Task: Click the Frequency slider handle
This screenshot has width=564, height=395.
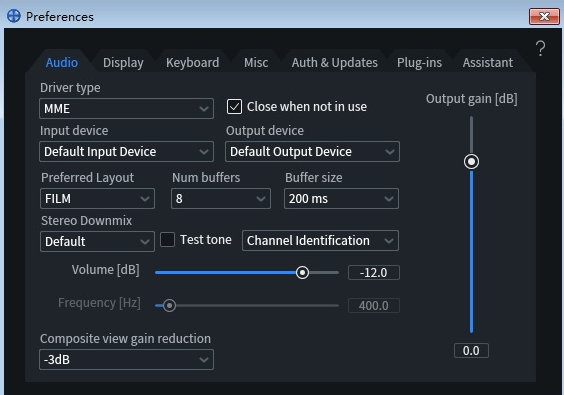Action: [169, 305]
